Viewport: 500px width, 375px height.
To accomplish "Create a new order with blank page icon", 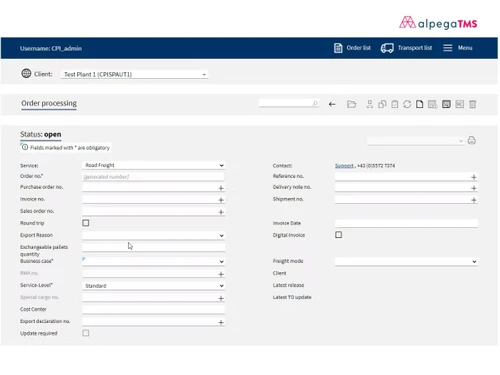I will click(420, 104).
